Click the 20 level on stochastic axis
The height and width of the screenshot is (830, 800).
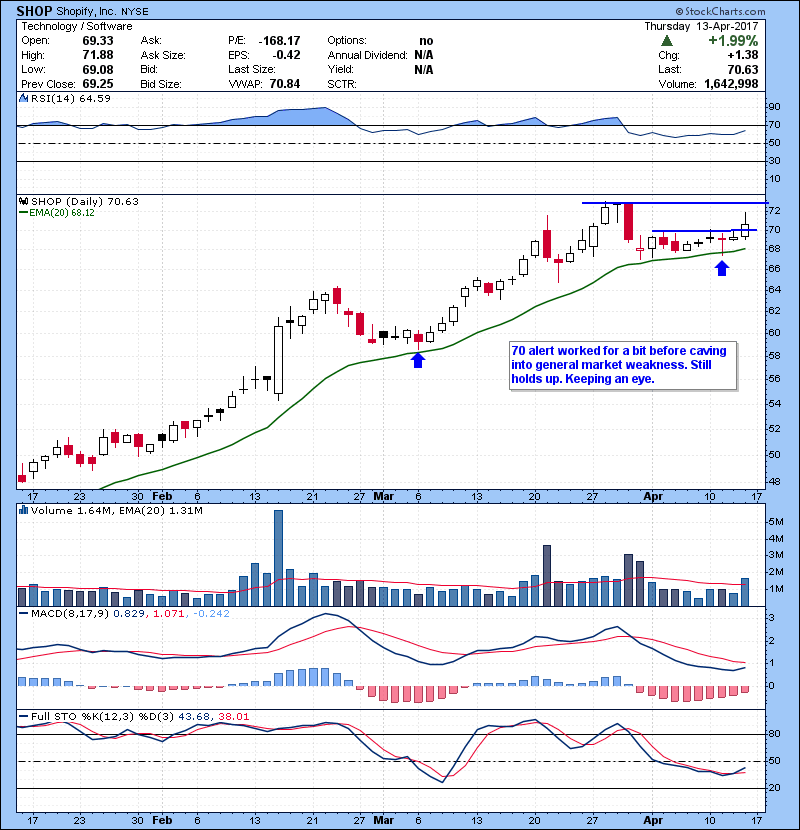click(x=774, y=788)
